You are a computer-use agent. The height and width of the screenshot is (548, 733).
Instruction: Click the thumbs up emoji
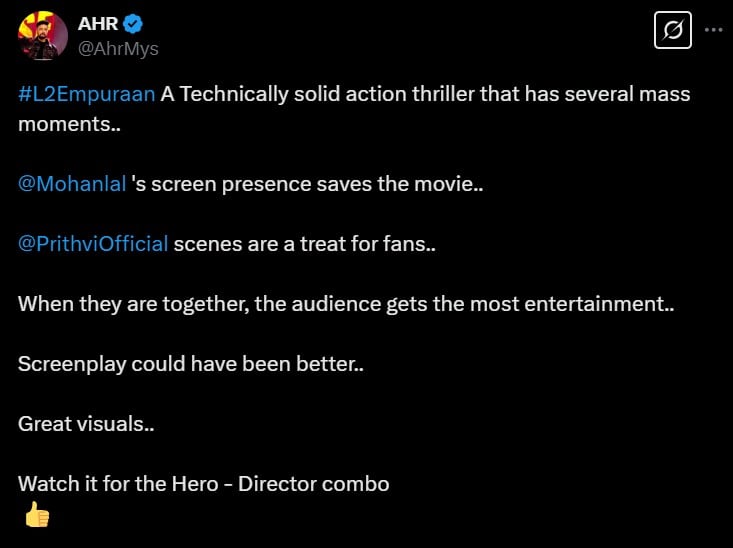pyautogui.click(x=37, y=515)
